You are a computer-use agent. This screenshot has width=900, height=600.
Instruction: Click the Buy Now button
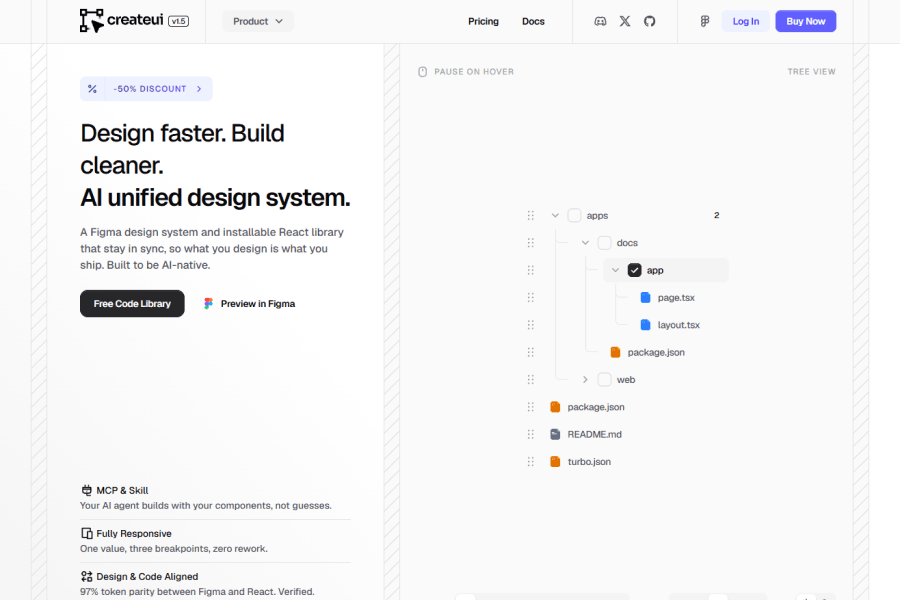click(x=806, y=21)
